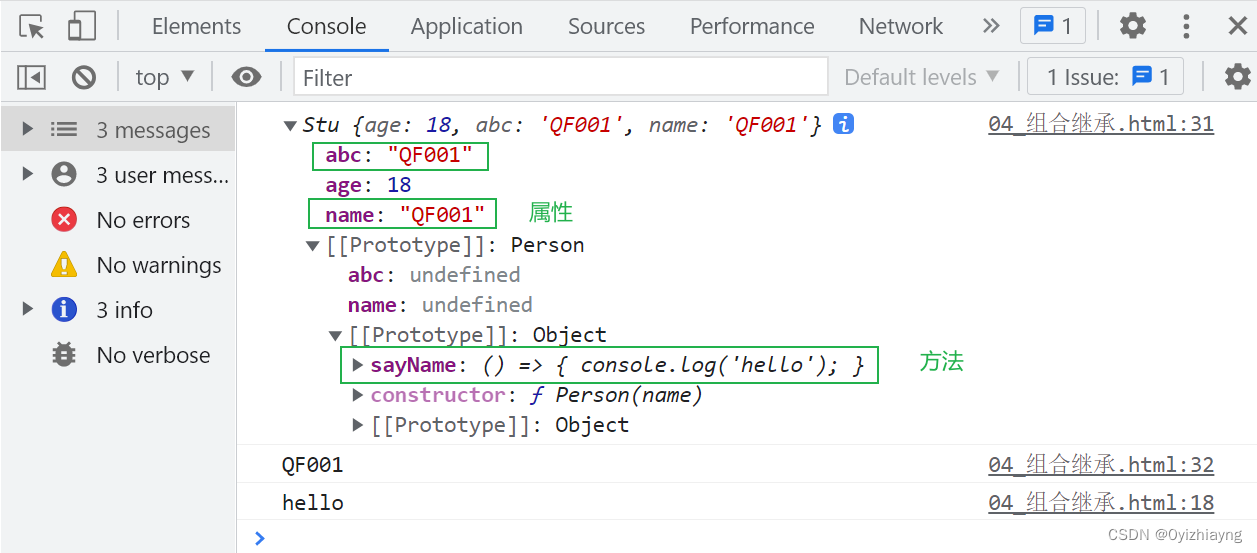The height and width of the screenshot is (553, 1257).
Task: Click into the Filter input field
Action: 560,77
